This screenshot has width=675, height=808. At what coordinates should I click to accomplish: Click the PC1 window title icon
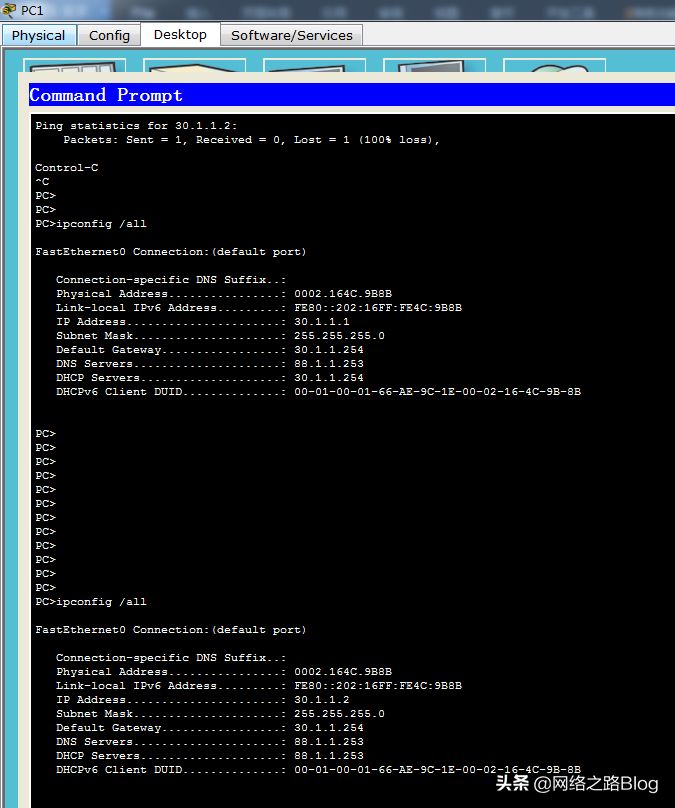tap(9, 10)
